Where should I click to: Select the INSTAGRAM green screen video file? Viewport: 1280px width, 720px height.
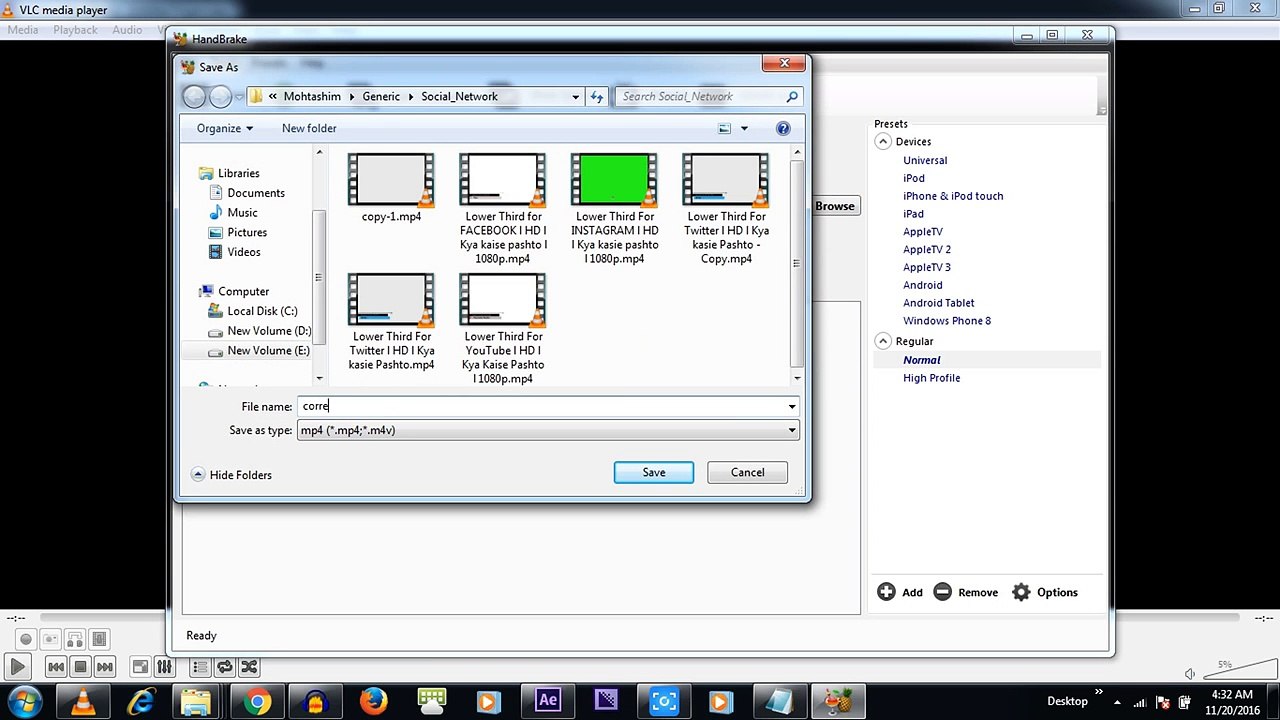click(614, 208)
